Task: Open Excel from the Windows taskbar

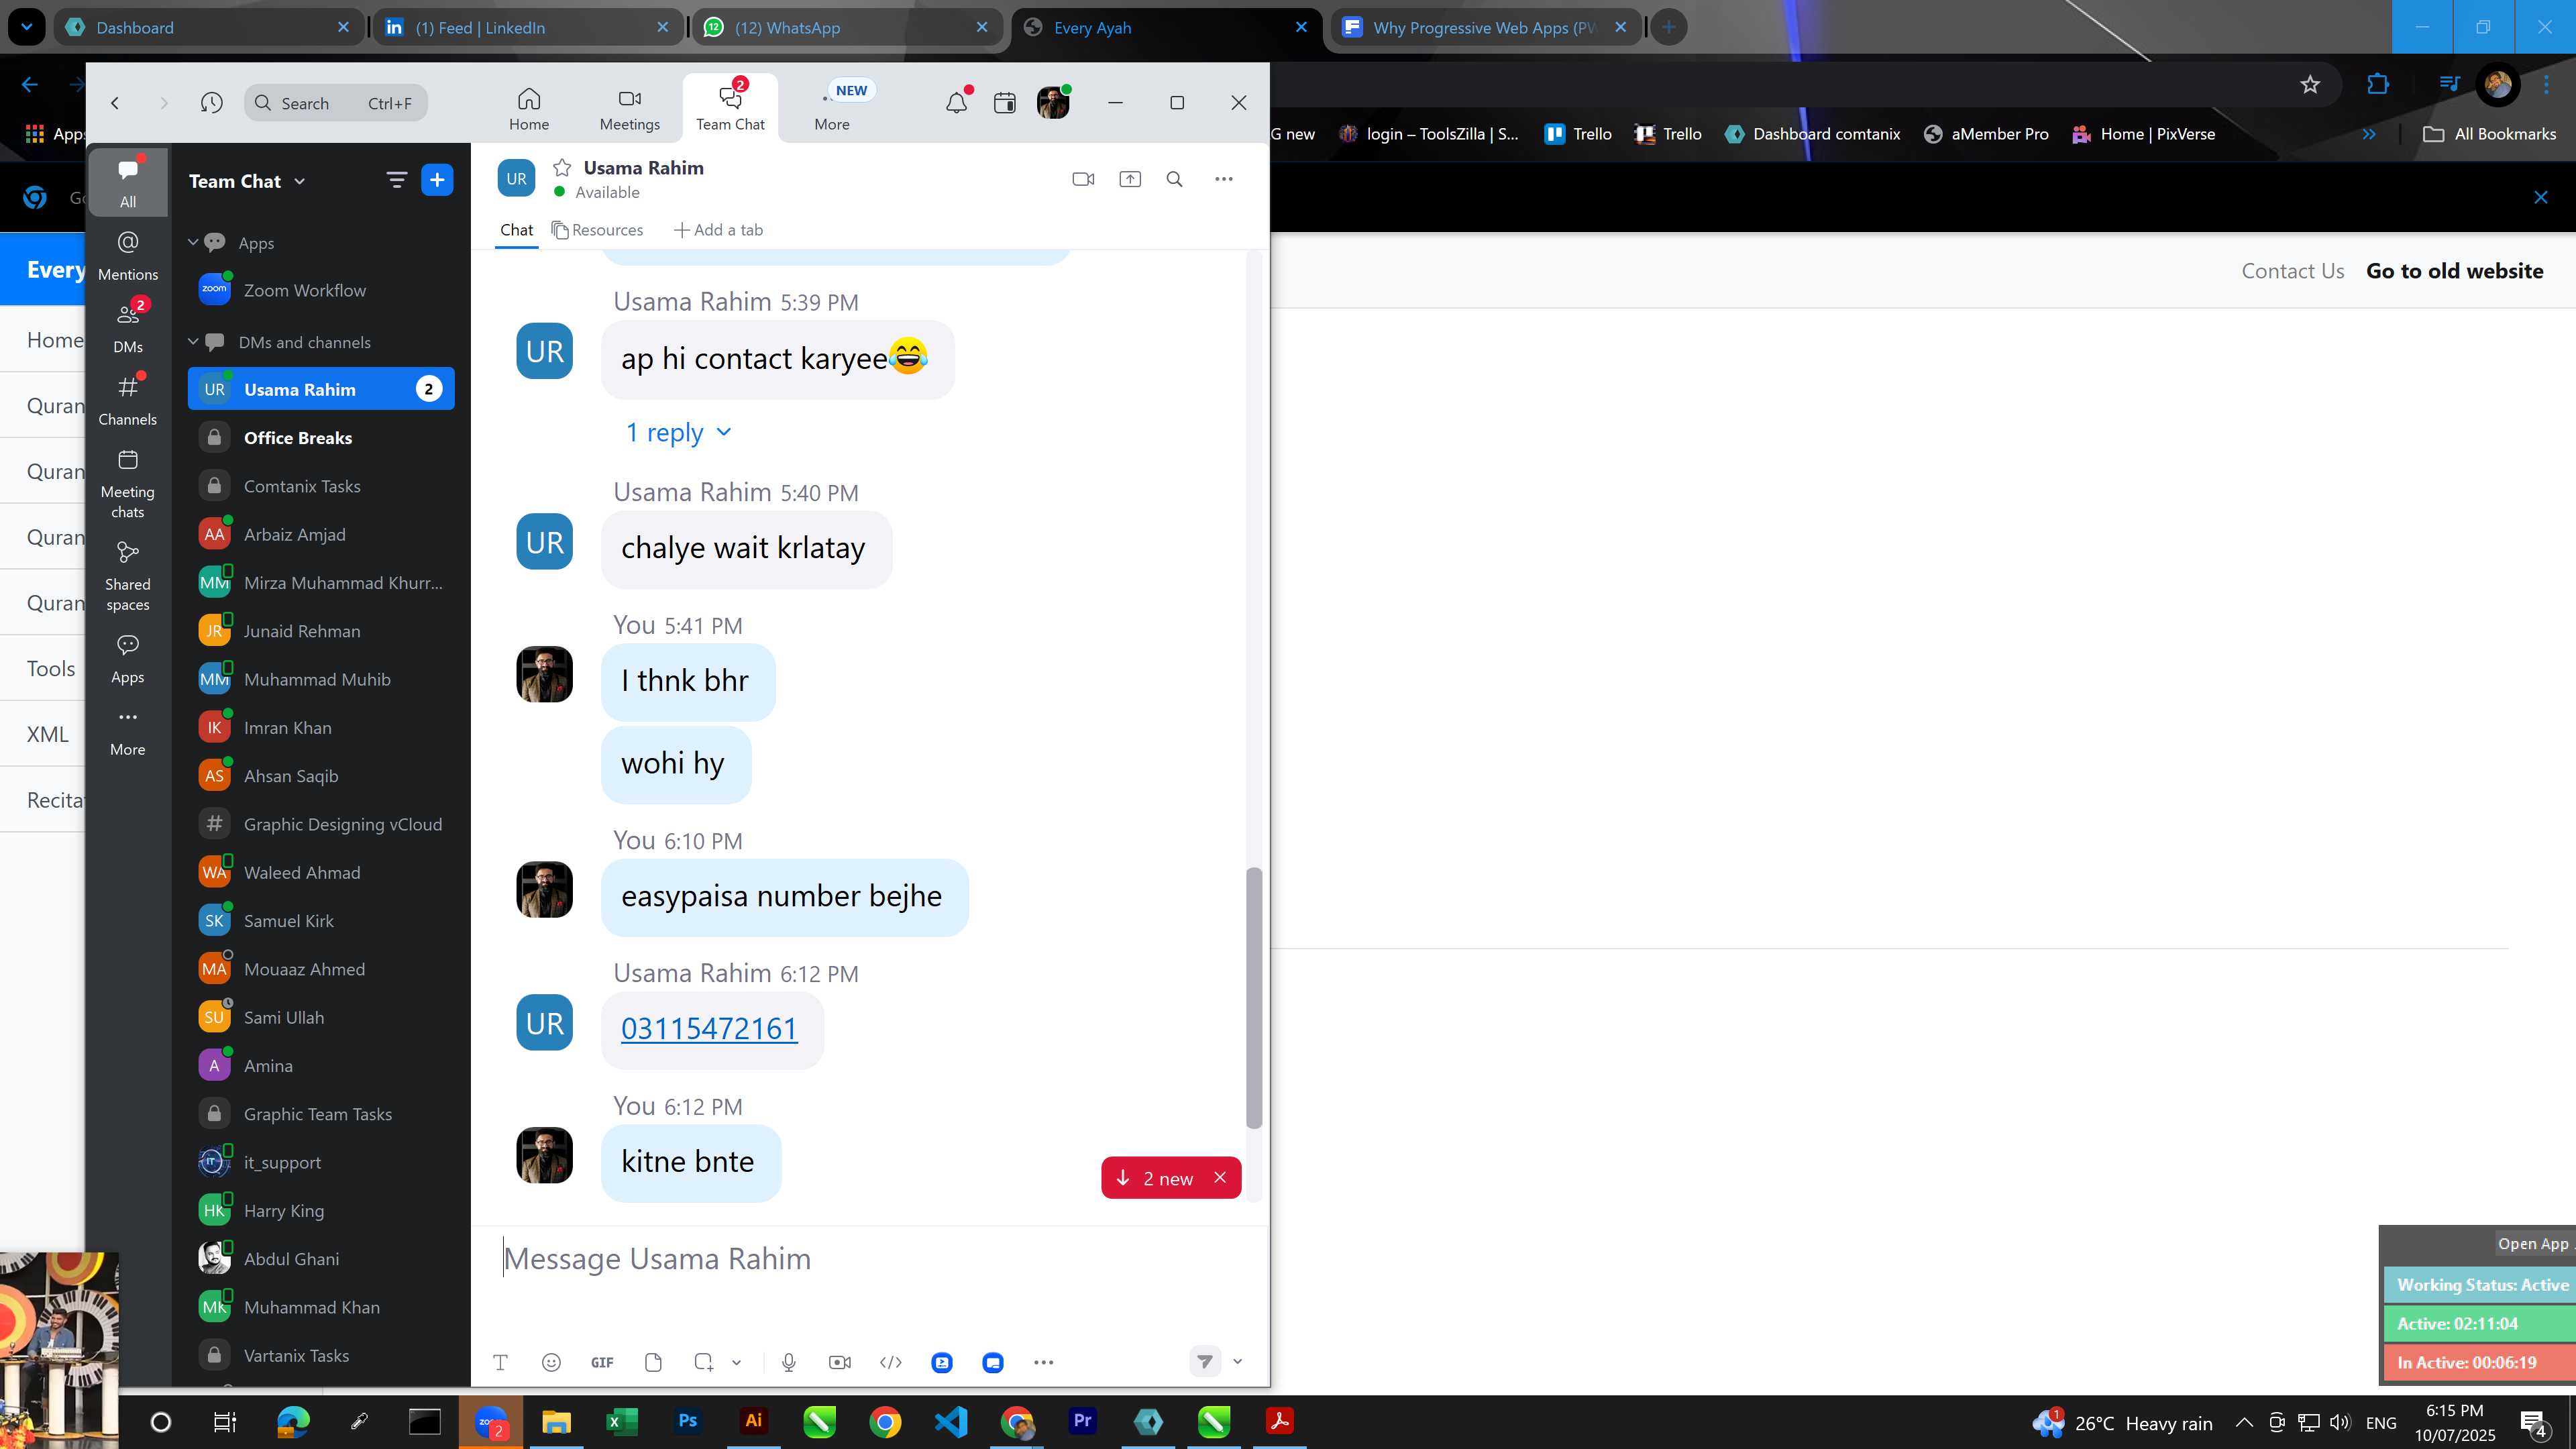Action: pos(621,1421)
